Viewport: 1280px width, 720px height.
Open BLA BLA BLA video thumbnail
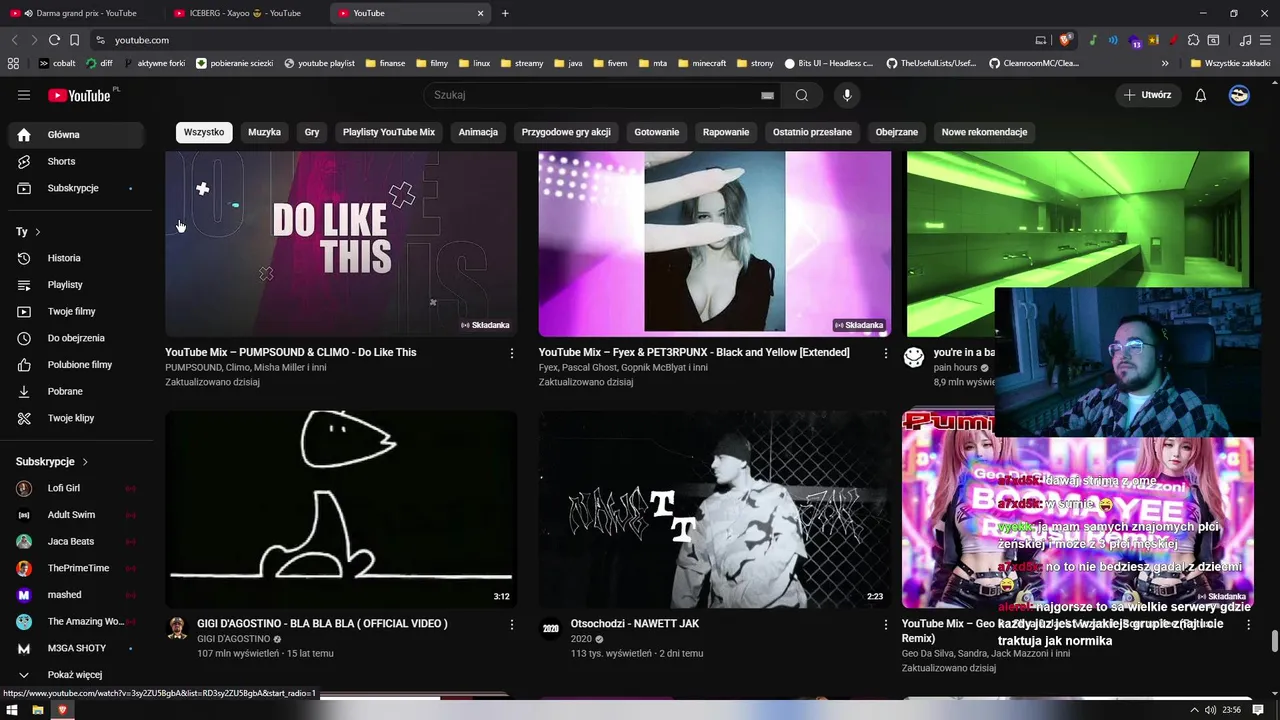pos(341,509)
